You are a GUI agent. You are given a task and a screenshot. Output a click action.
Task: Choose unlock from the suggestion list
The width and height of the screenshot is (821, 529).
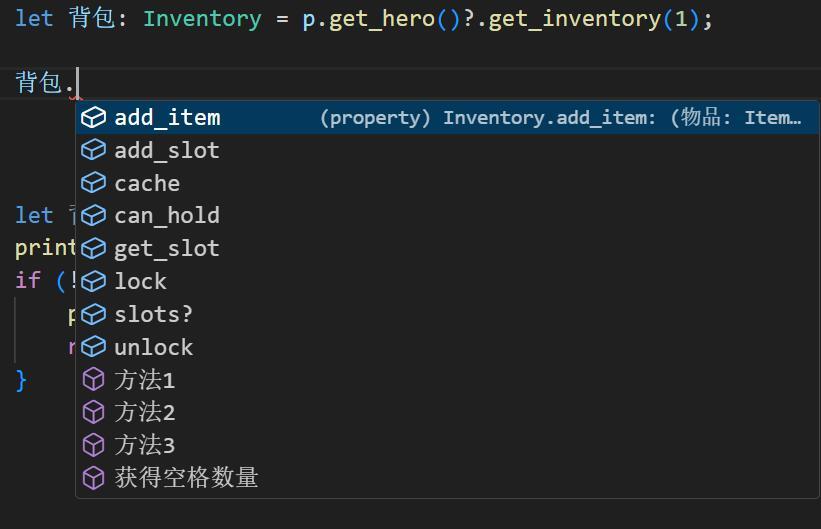tap(153, 347)
